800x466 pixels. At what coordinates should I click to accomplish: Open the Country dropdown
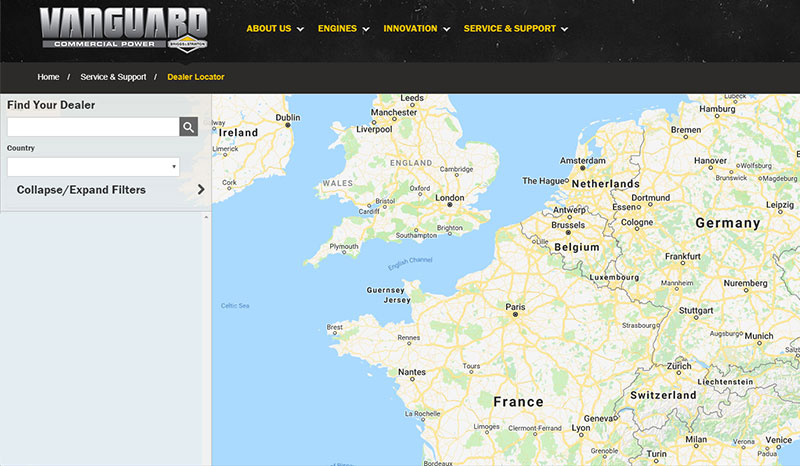click(x=93, y=167)
